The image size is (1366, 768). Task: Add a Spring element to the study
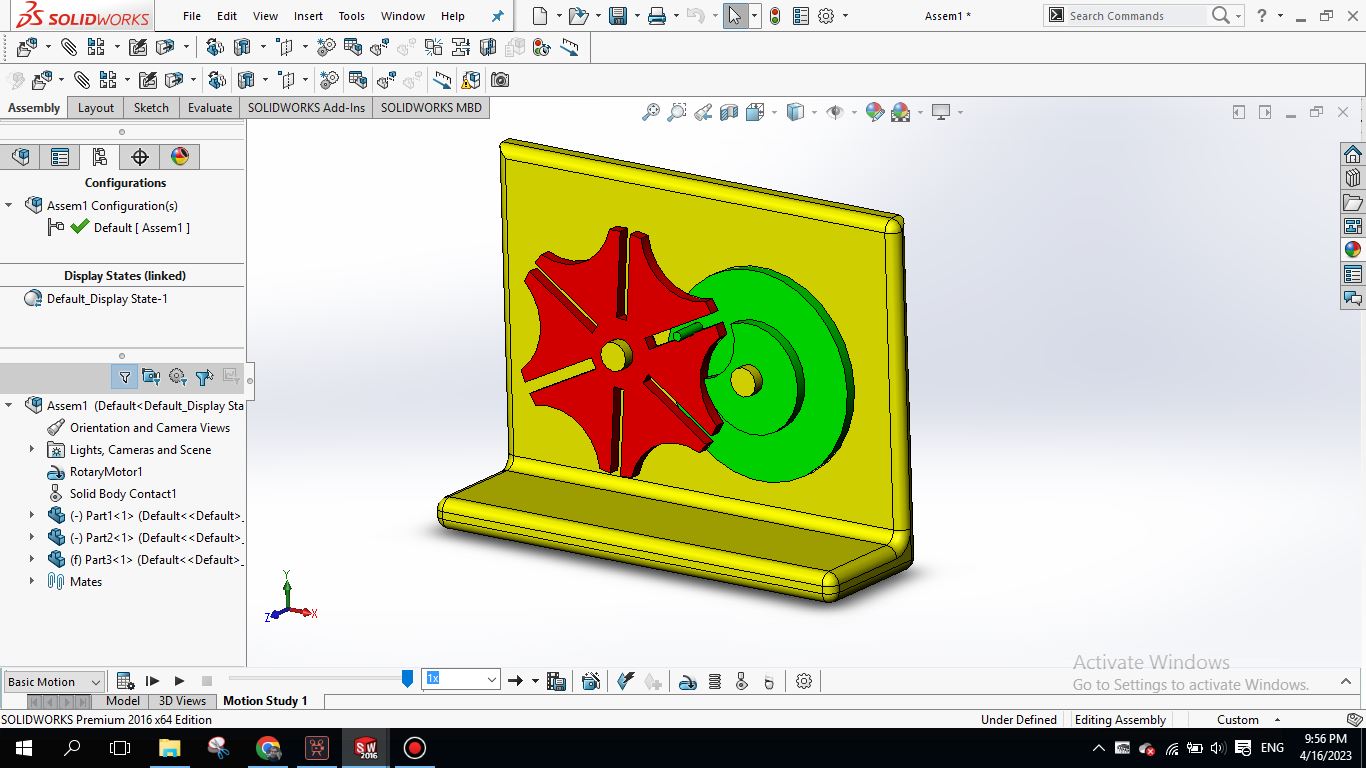click(x=714, y=681)
